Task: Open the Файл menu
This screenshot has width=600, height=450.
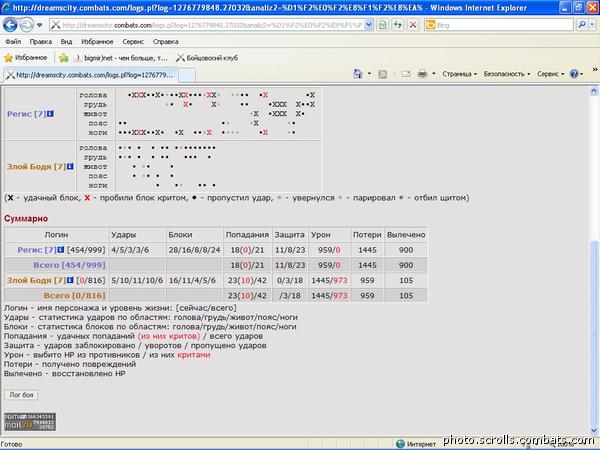Action: tap(13, 42)
